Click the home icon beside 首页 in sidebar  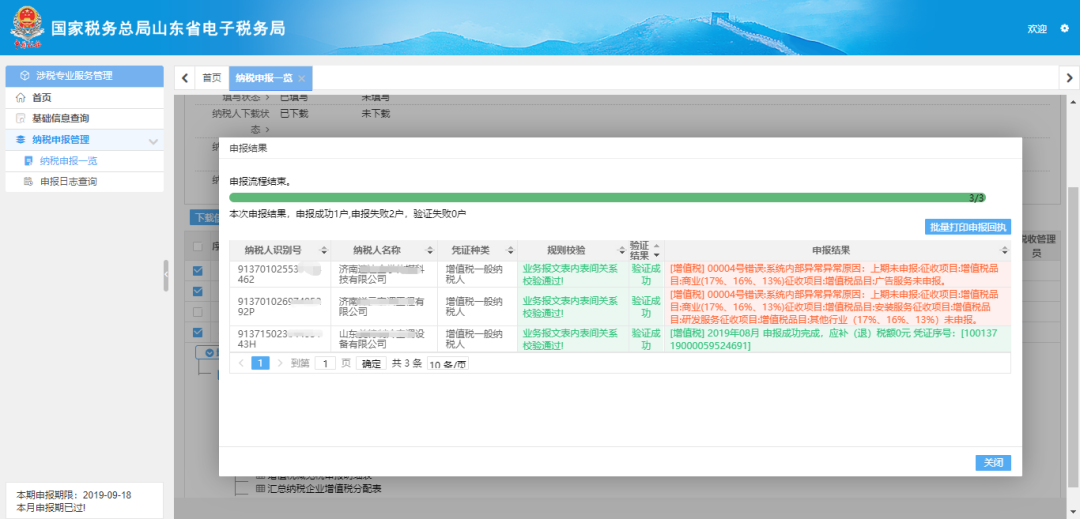click(x=20, y=98)
